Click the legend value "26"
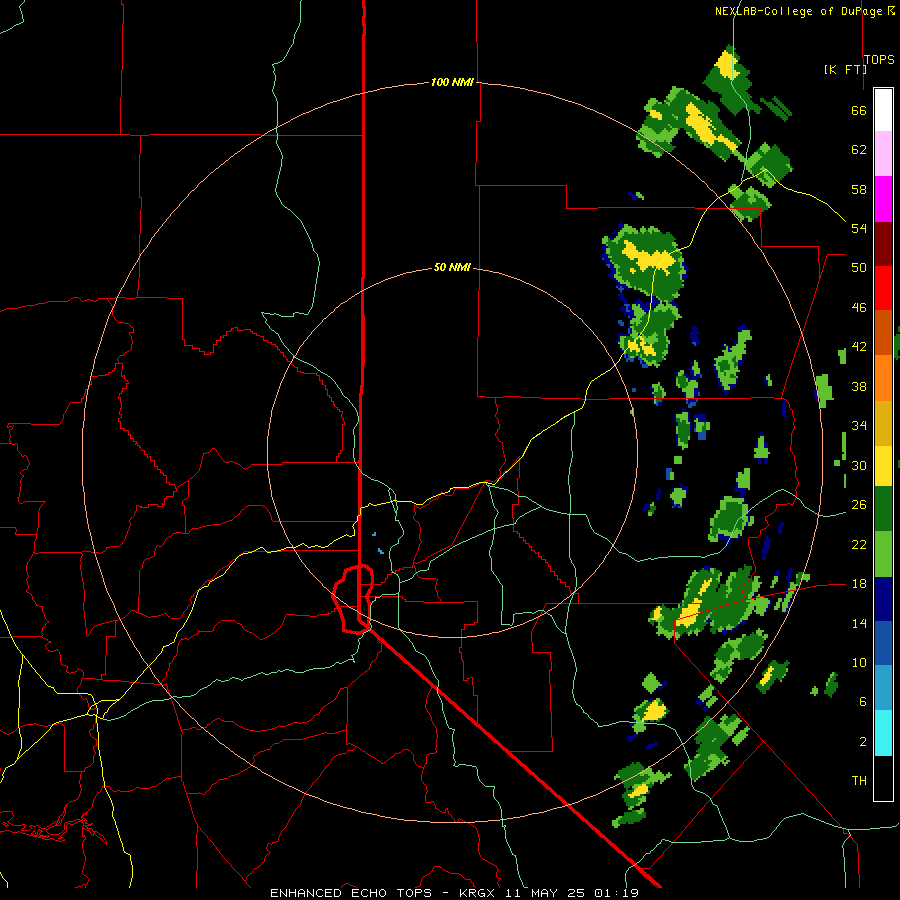This screenshot has height=900, width=900. (x=859, y=505)
